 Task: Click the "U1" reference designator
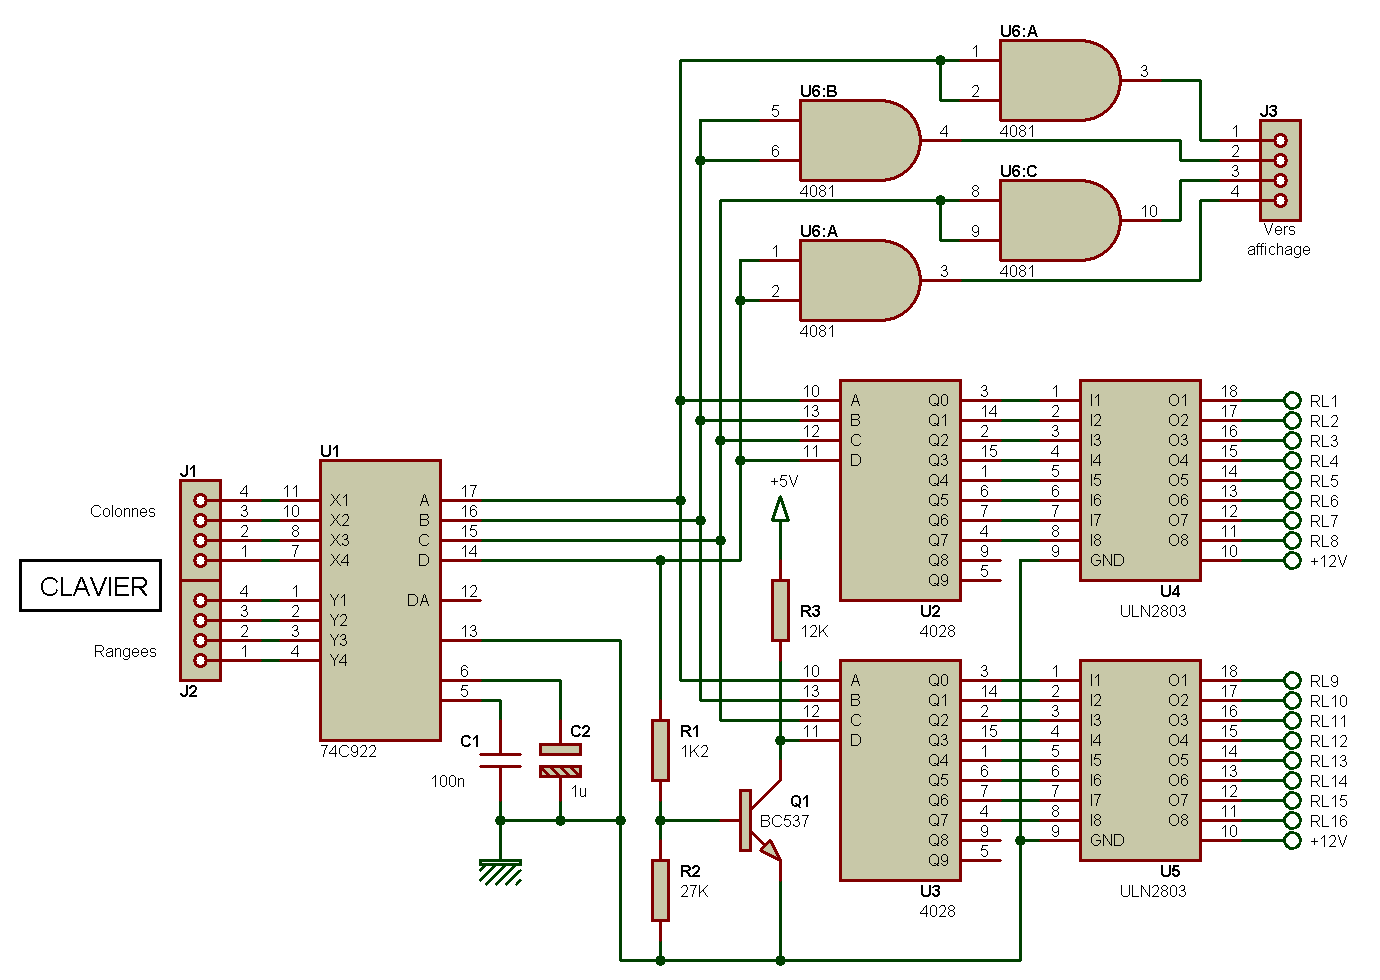click(330, 451)
